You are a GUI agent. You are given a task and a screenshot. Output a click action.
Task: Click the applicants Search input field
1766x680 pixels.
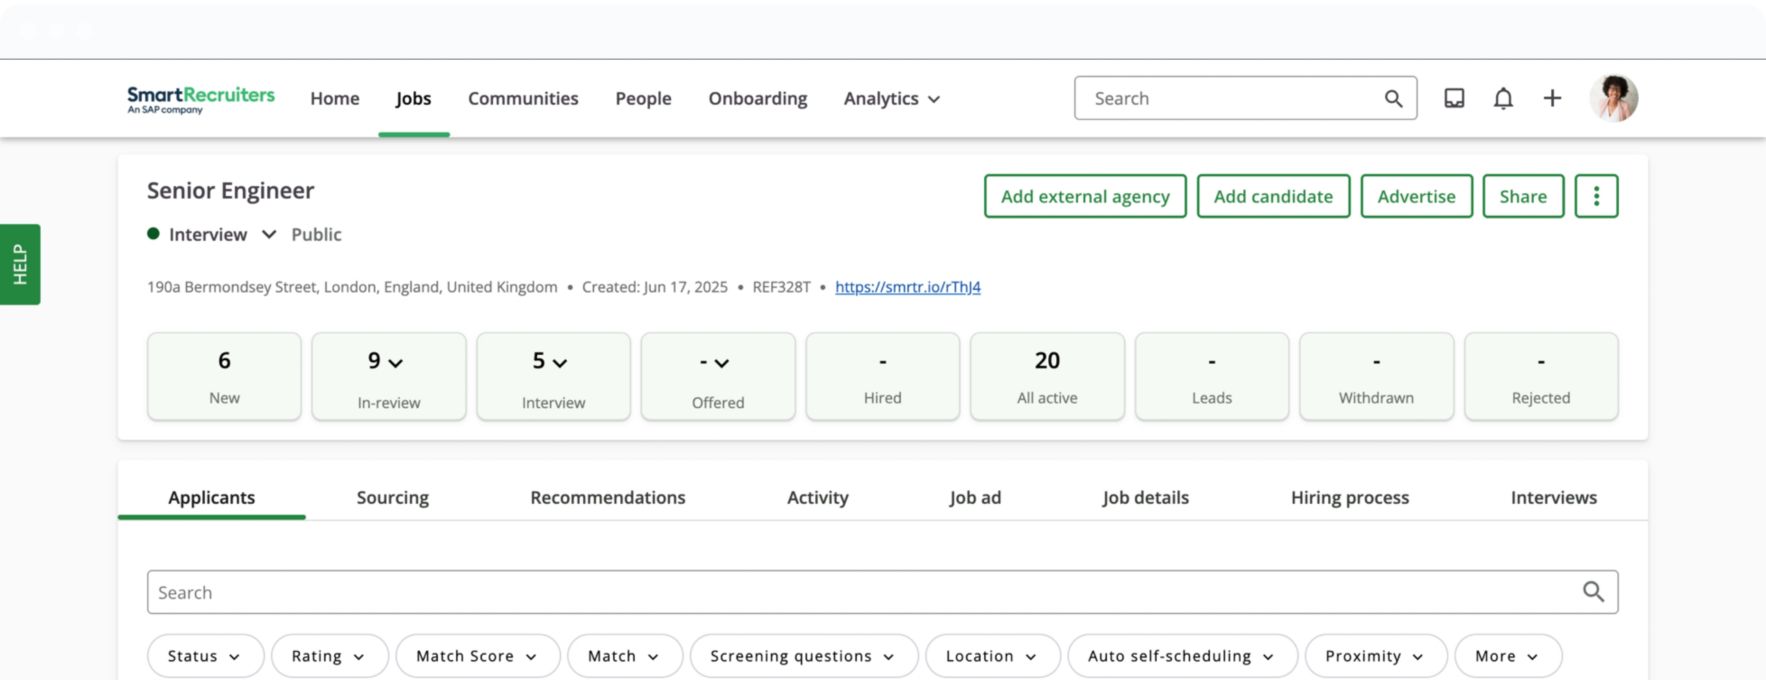tap(860, 592)
